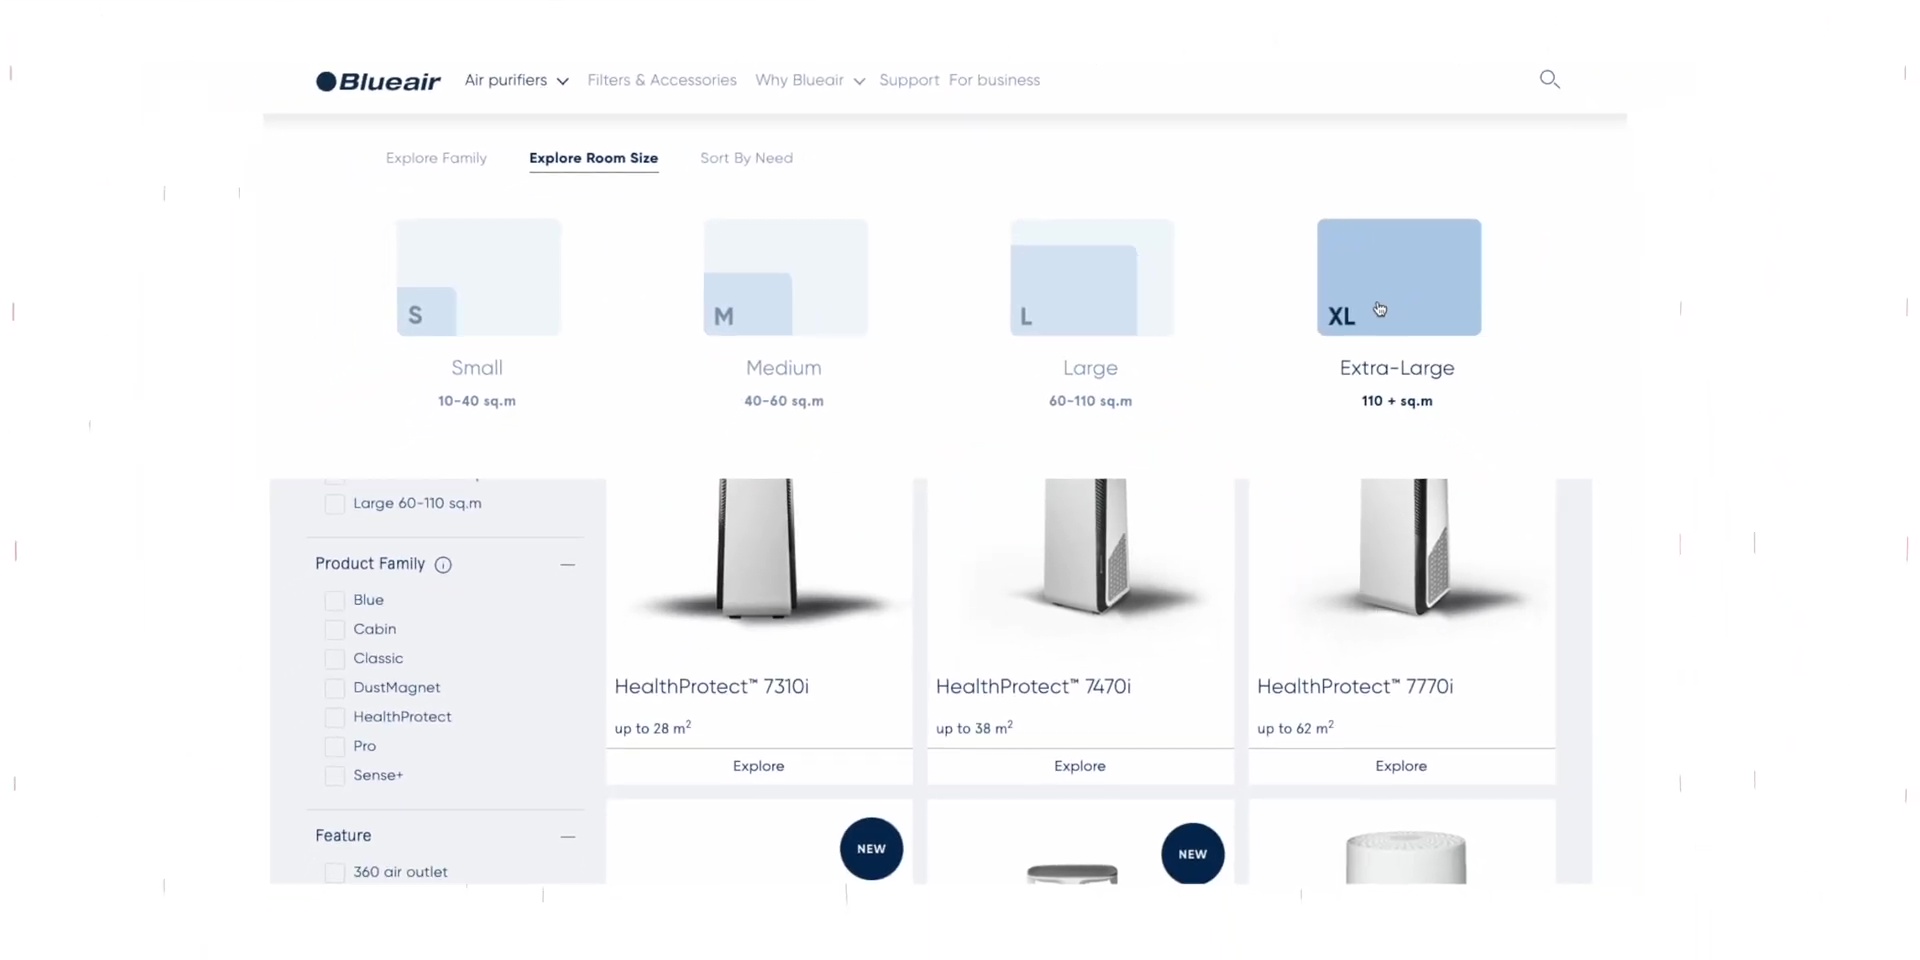Show Product Family info tooltip icon
The image size is (1920, 960).
point(443,565)
